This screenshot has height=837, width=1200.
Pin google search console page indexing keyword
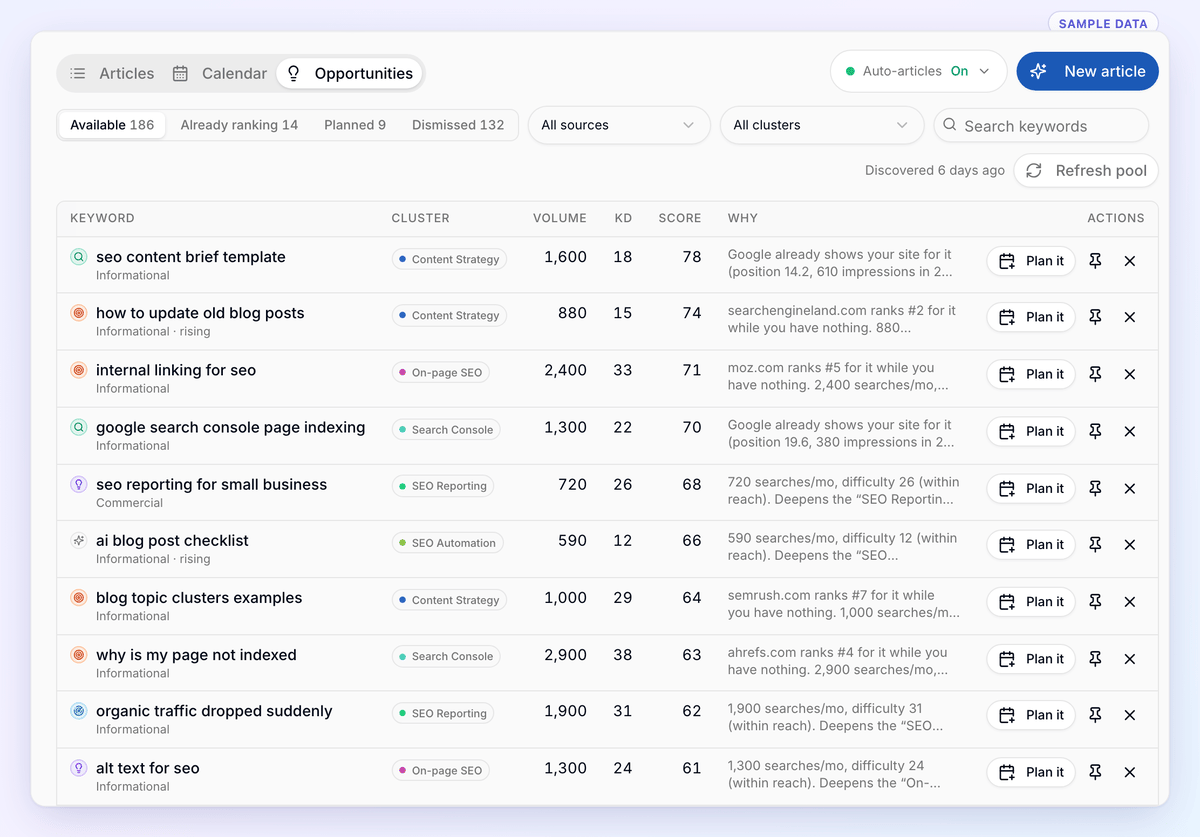pyautogui.click(x=1095, y=431)
